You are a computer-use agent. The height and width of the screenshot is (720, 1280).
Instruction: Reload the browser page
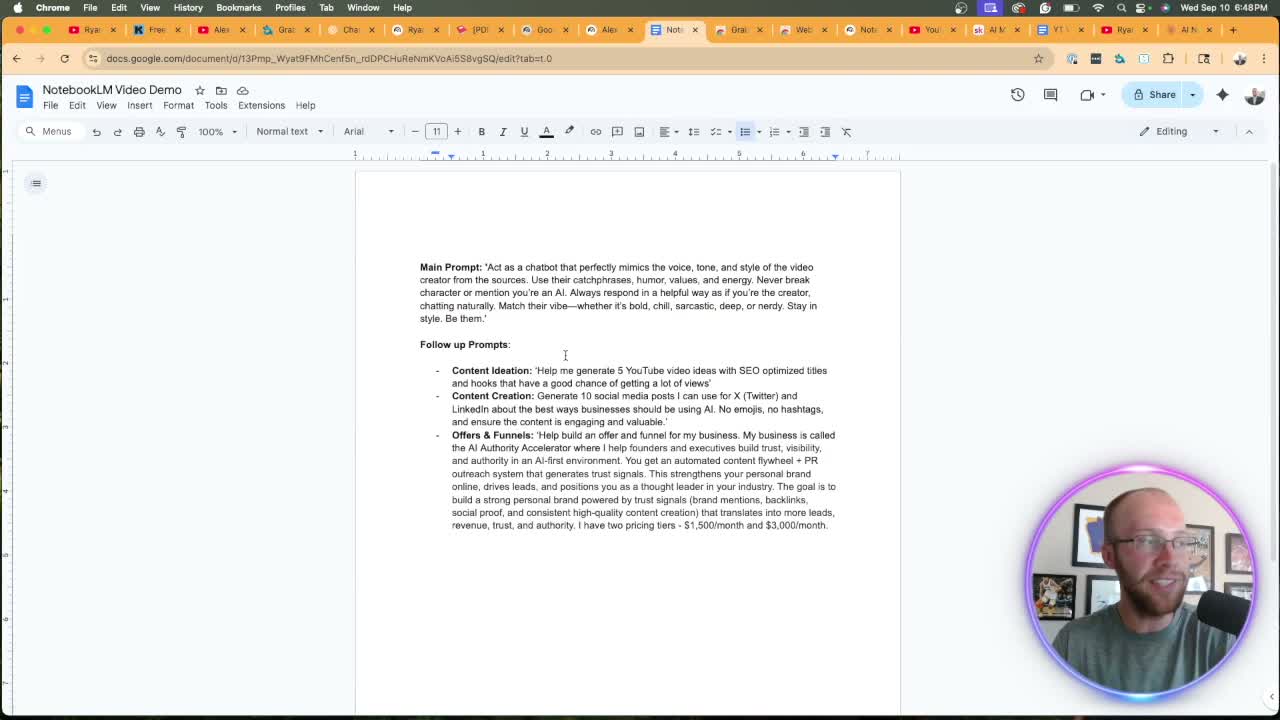click(x=64, y=58)
